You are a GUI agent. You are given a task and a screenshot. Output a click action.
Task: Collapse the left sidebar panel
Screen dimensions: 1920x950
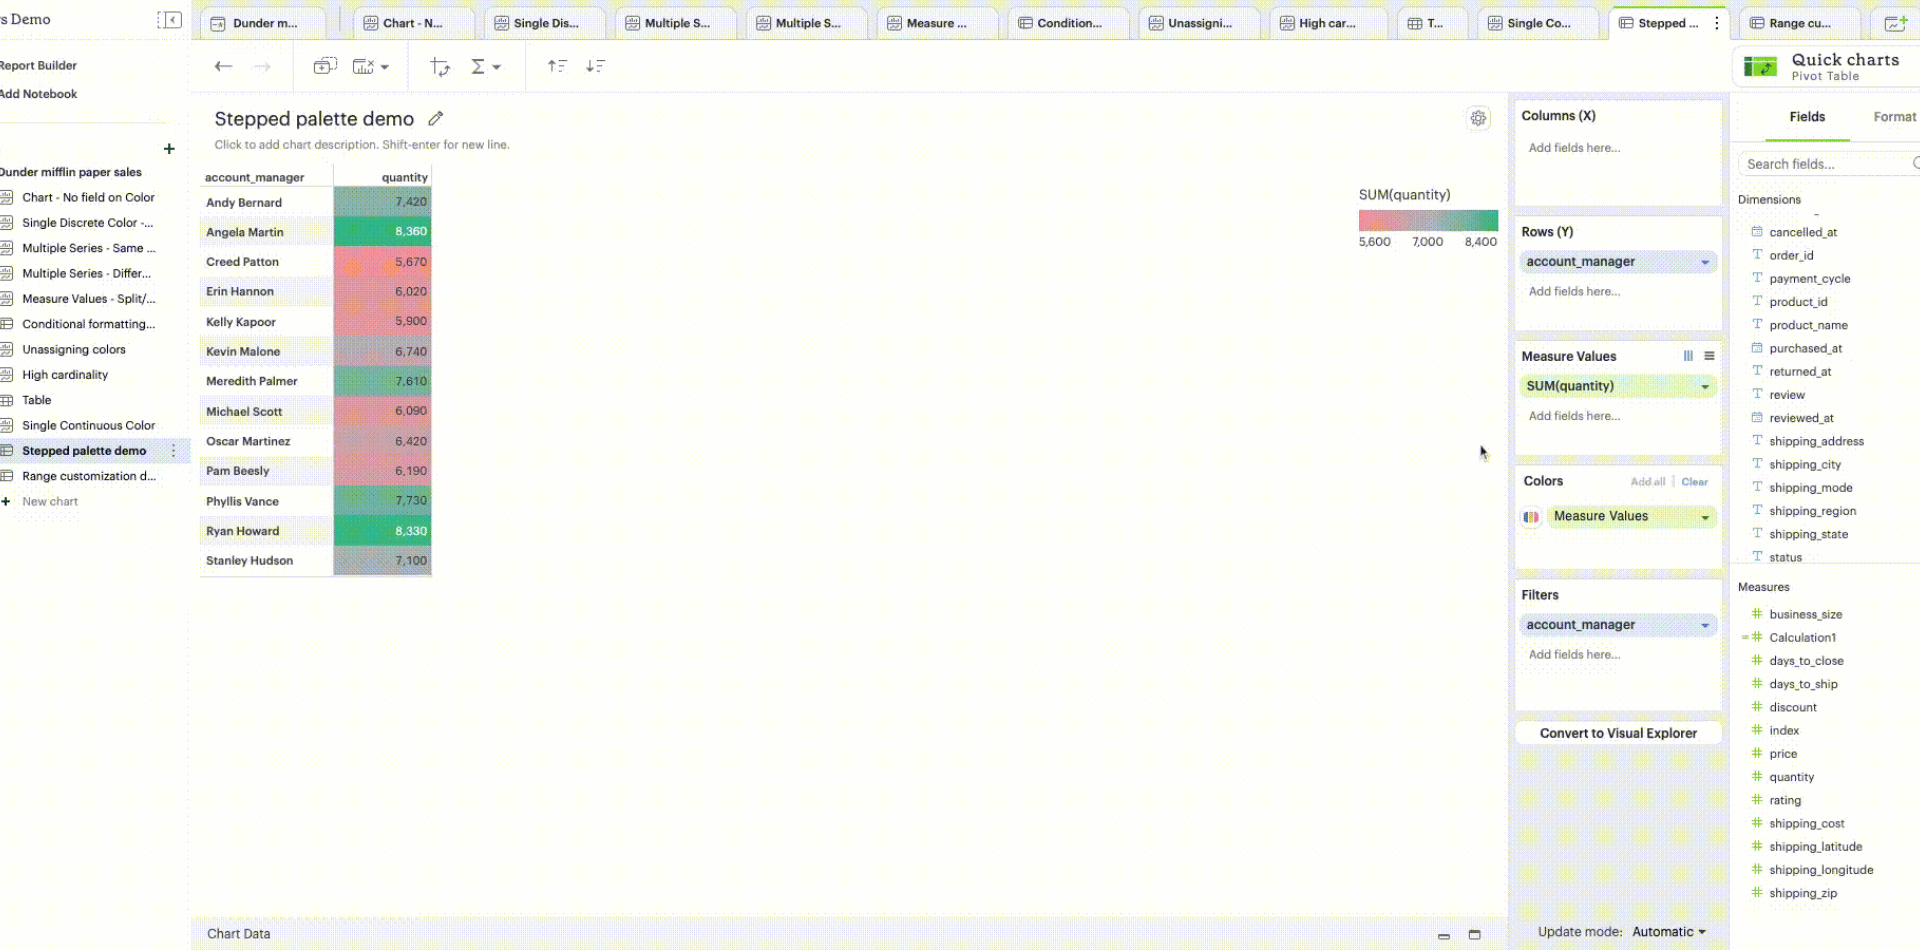click(x=169, y=20)
